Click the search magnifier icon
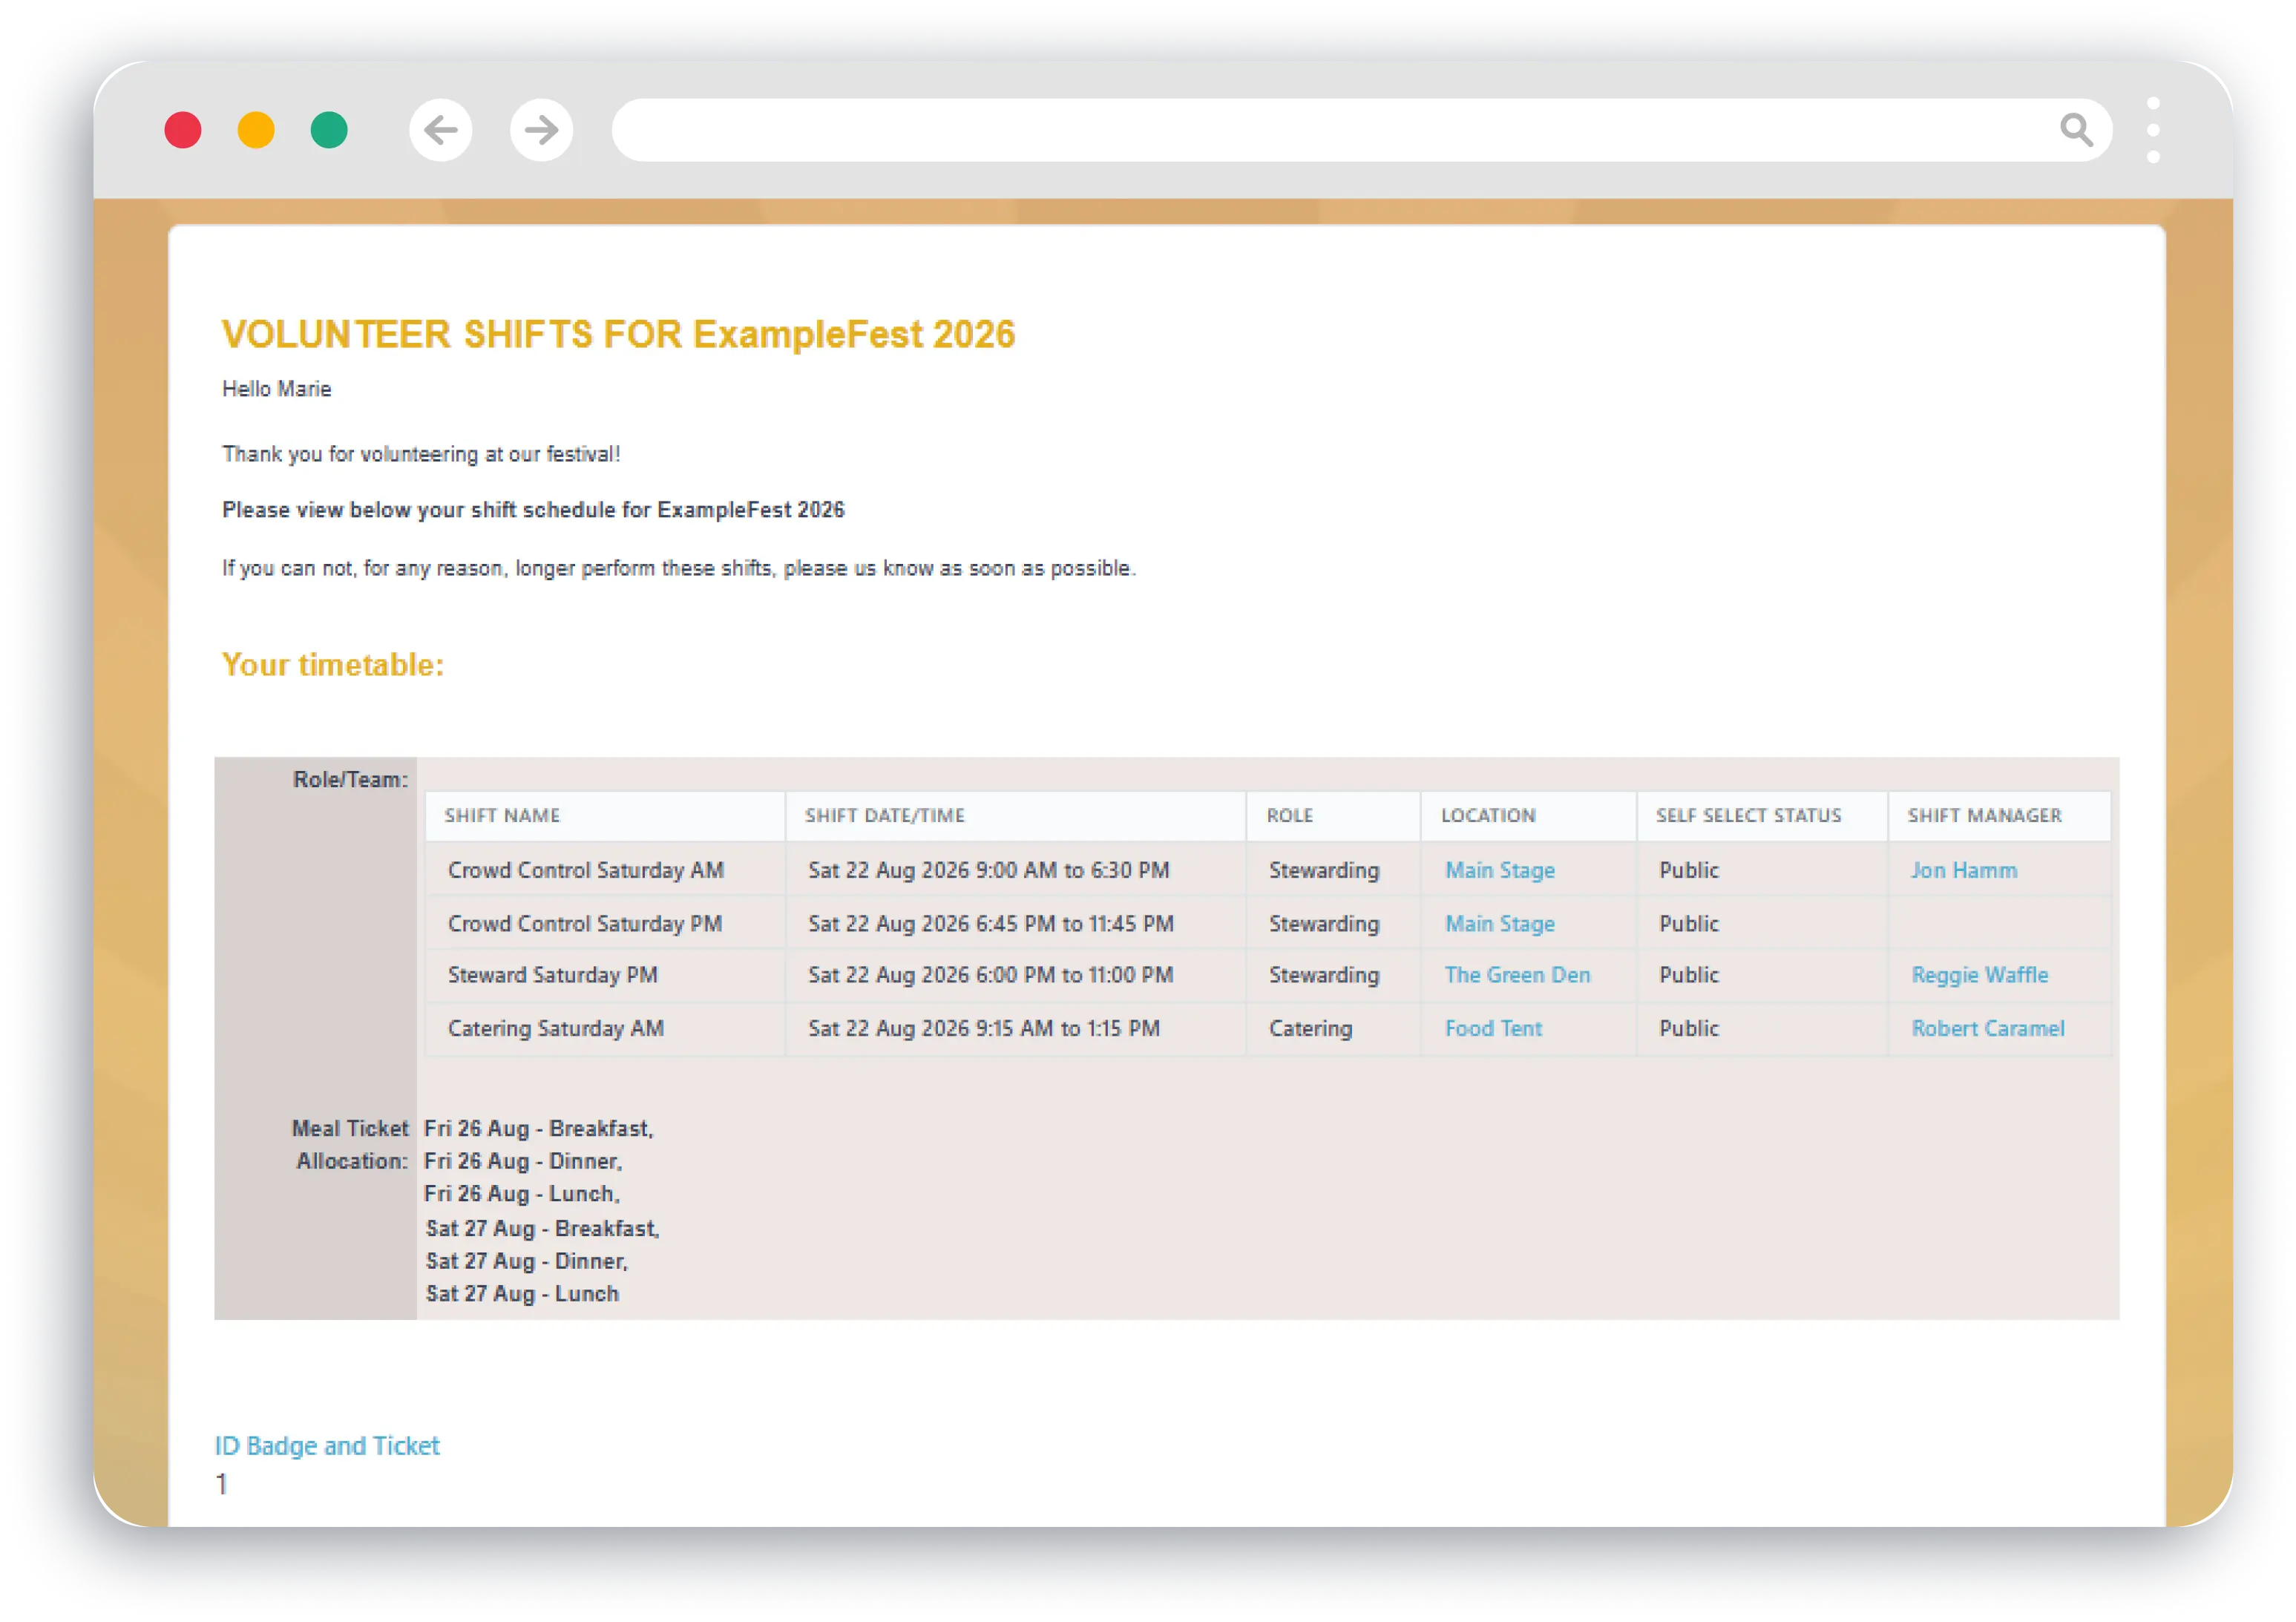 point(2077,129)
